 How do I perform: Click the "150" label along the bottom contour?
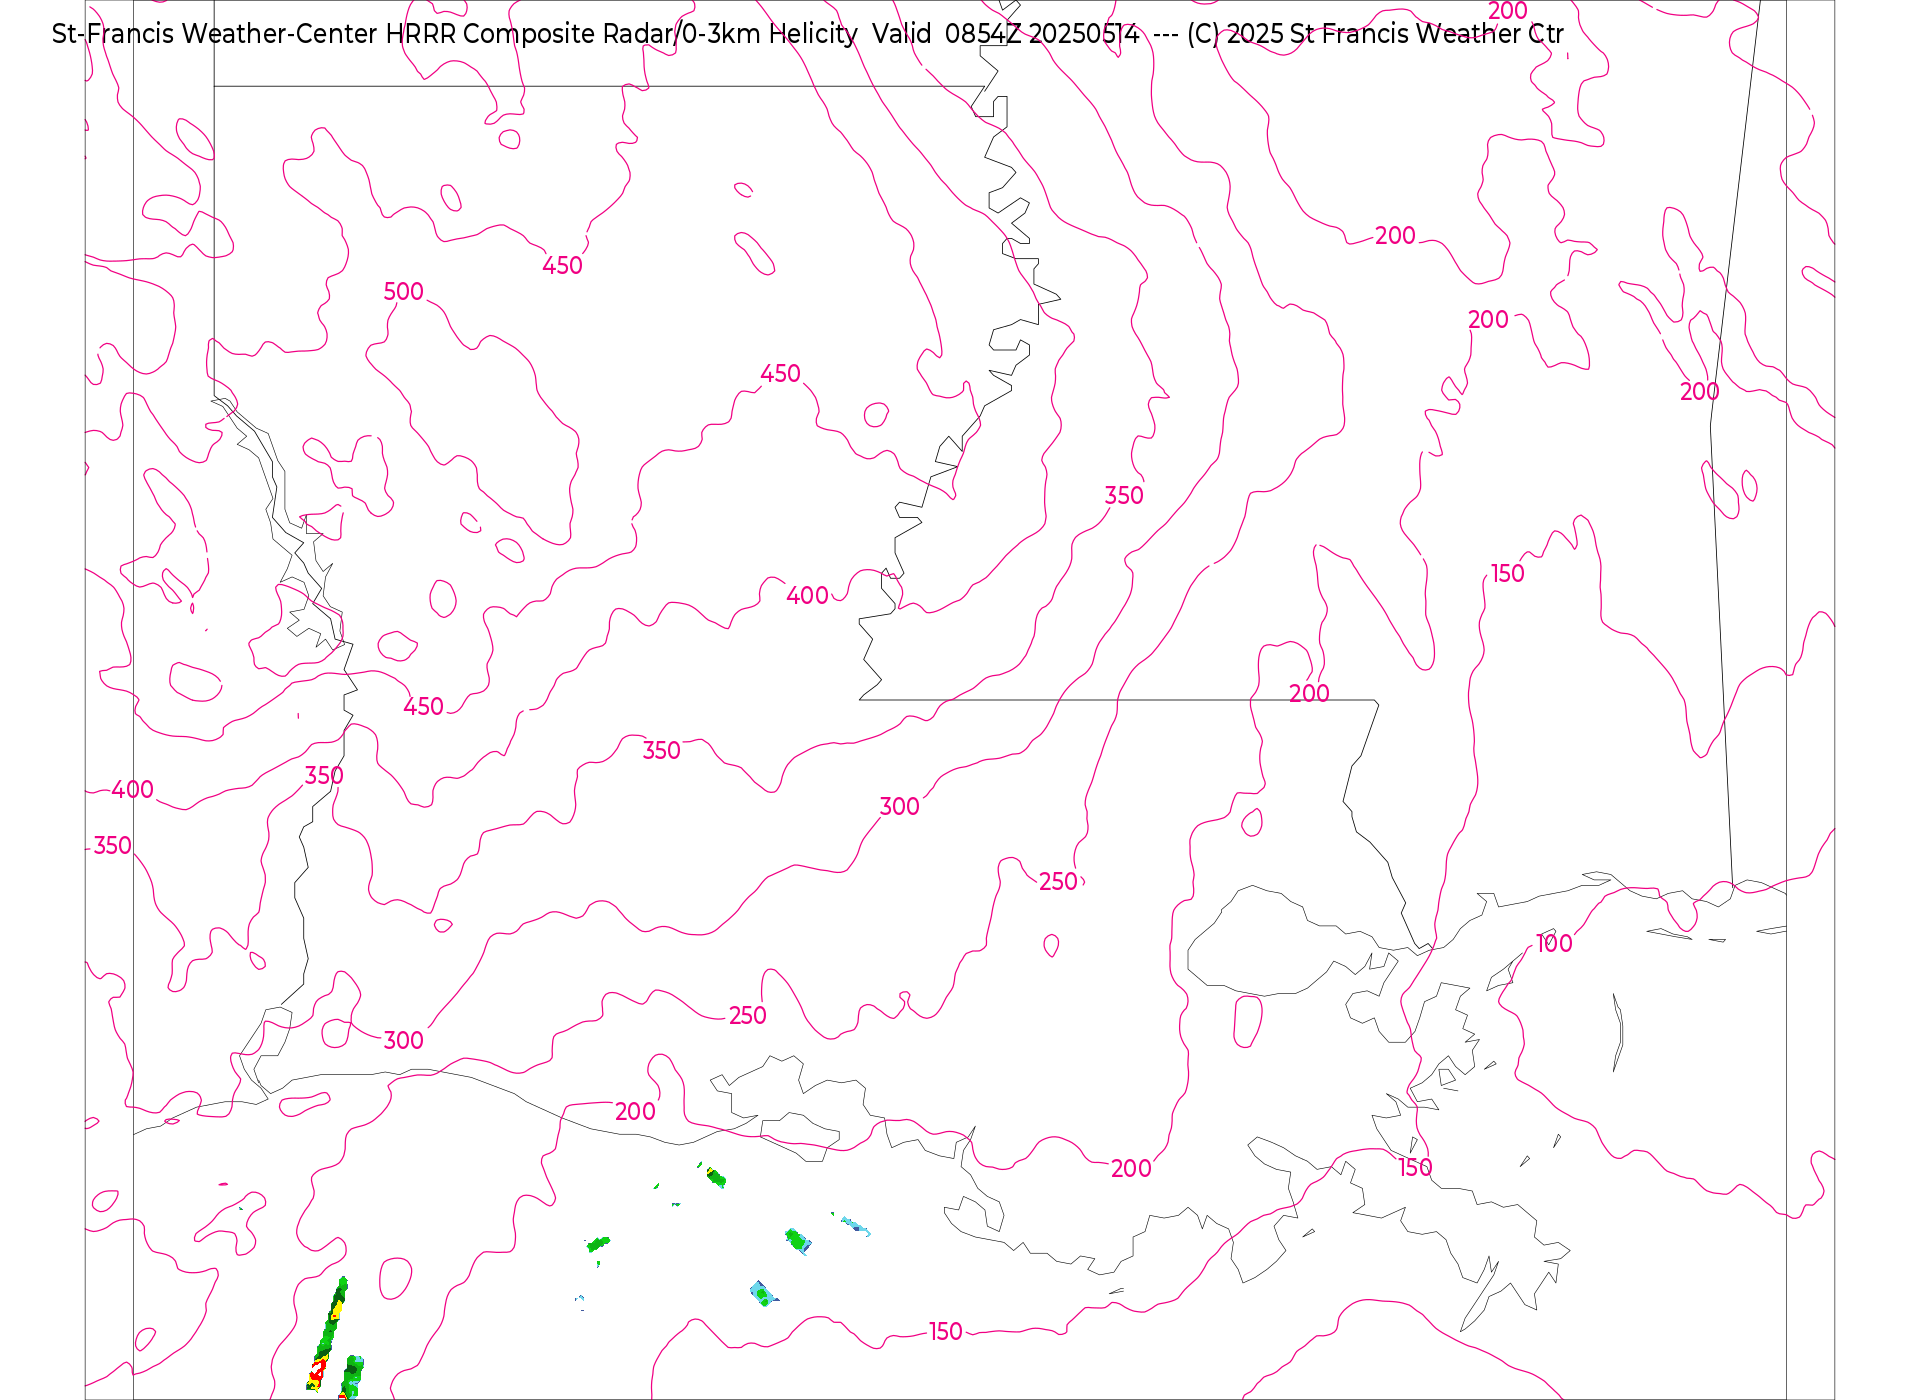point(946,1332)
